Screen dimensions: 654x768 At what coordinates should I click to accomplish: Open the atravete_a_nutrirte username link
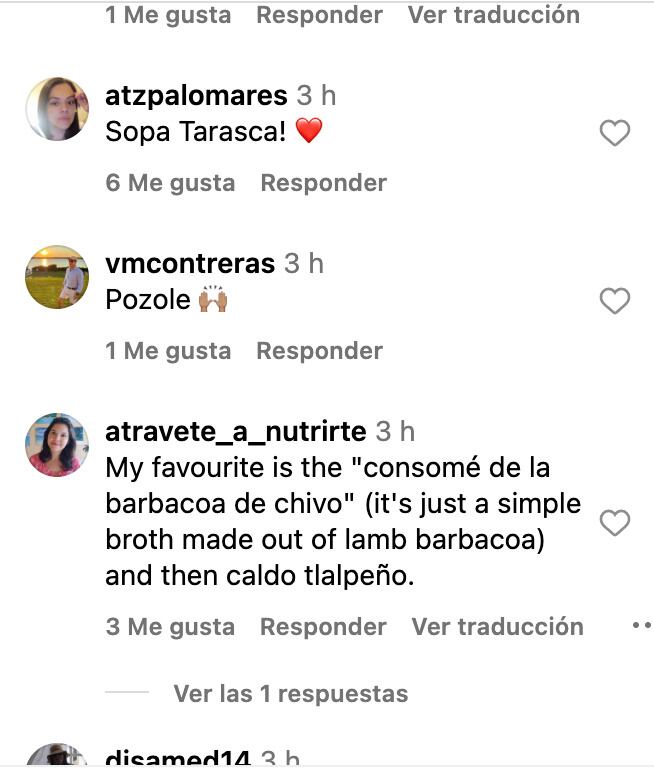tap(236, 432)
